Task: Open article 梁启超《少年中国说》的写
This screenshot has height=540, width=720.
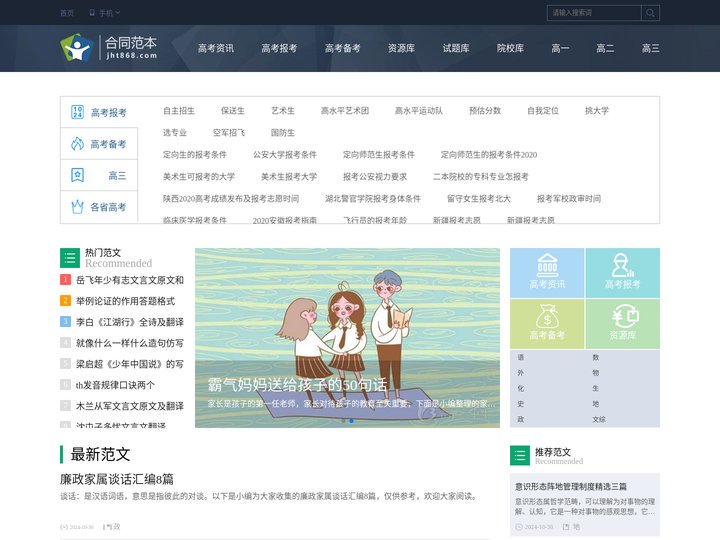Action: tap(130, 364)
